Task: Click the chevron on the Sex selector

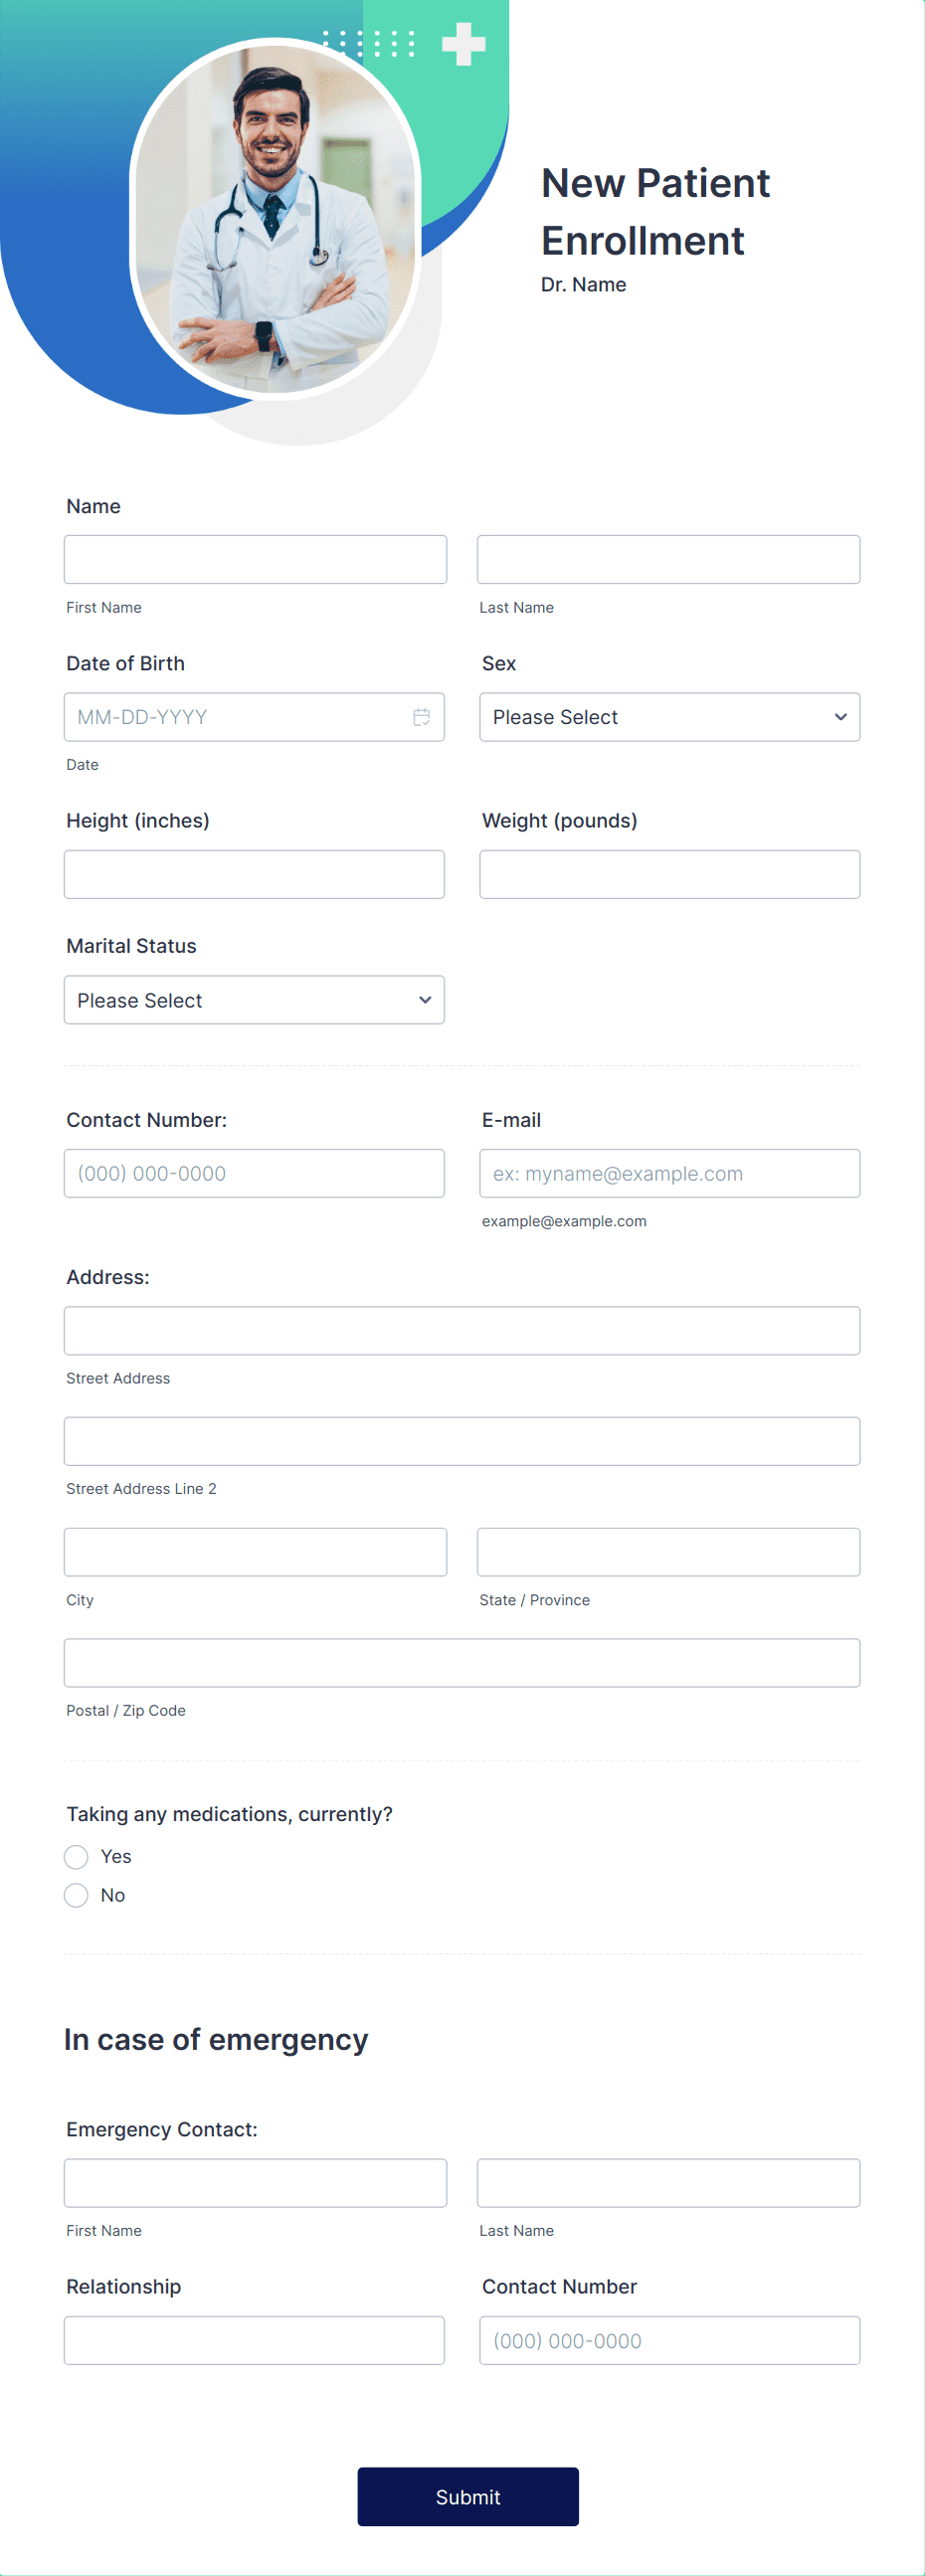Action: (x=840, y=717)
